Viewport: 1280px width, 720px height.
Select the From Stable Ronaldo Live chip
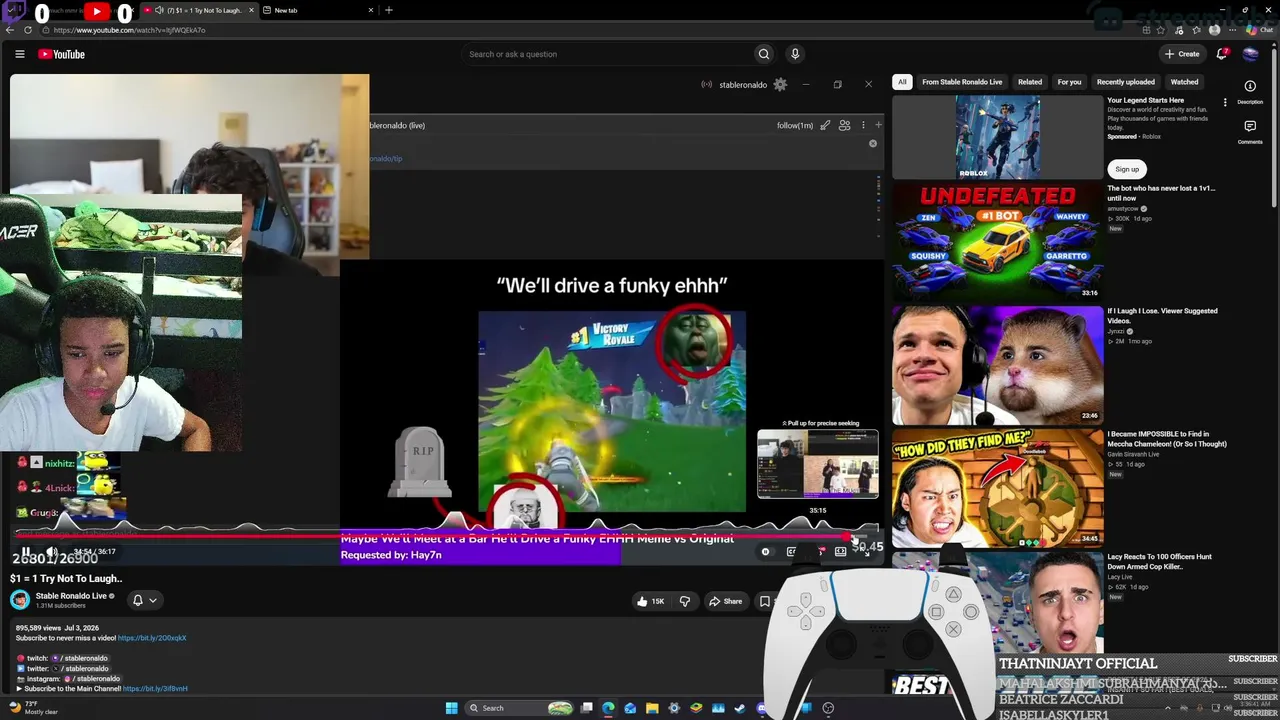(962, 82)
